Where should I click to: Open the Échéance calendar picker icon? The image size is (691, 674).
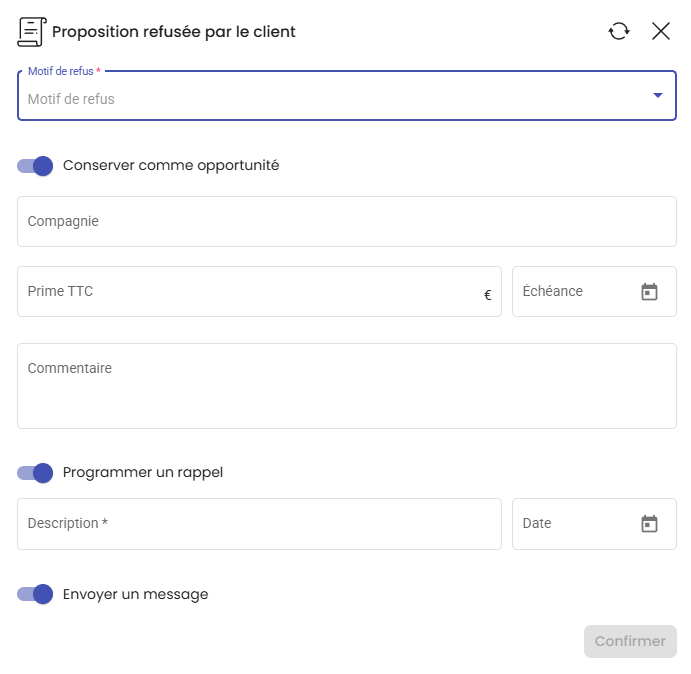point(649,292)
